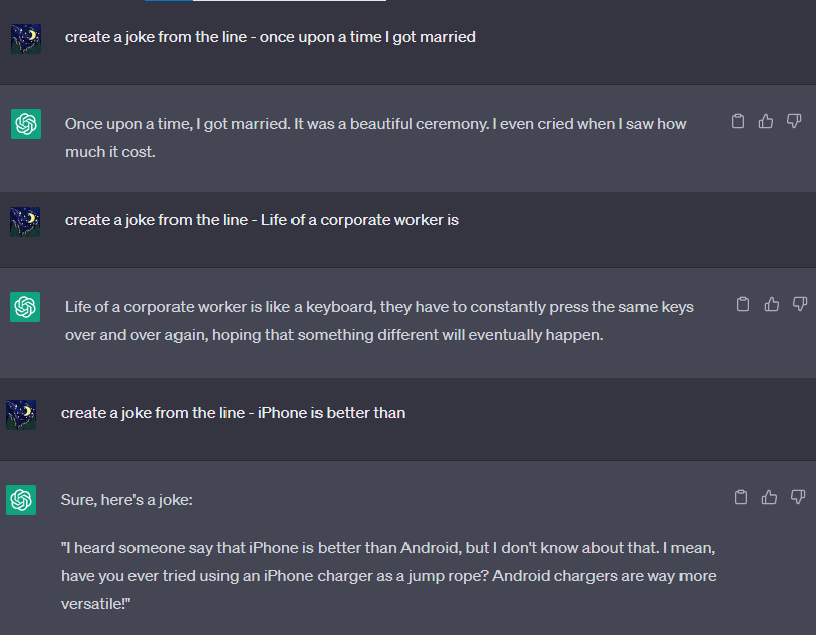
Task: Click the ChatGPT logo beside the married joke
Action: click(x=26, y=124)
